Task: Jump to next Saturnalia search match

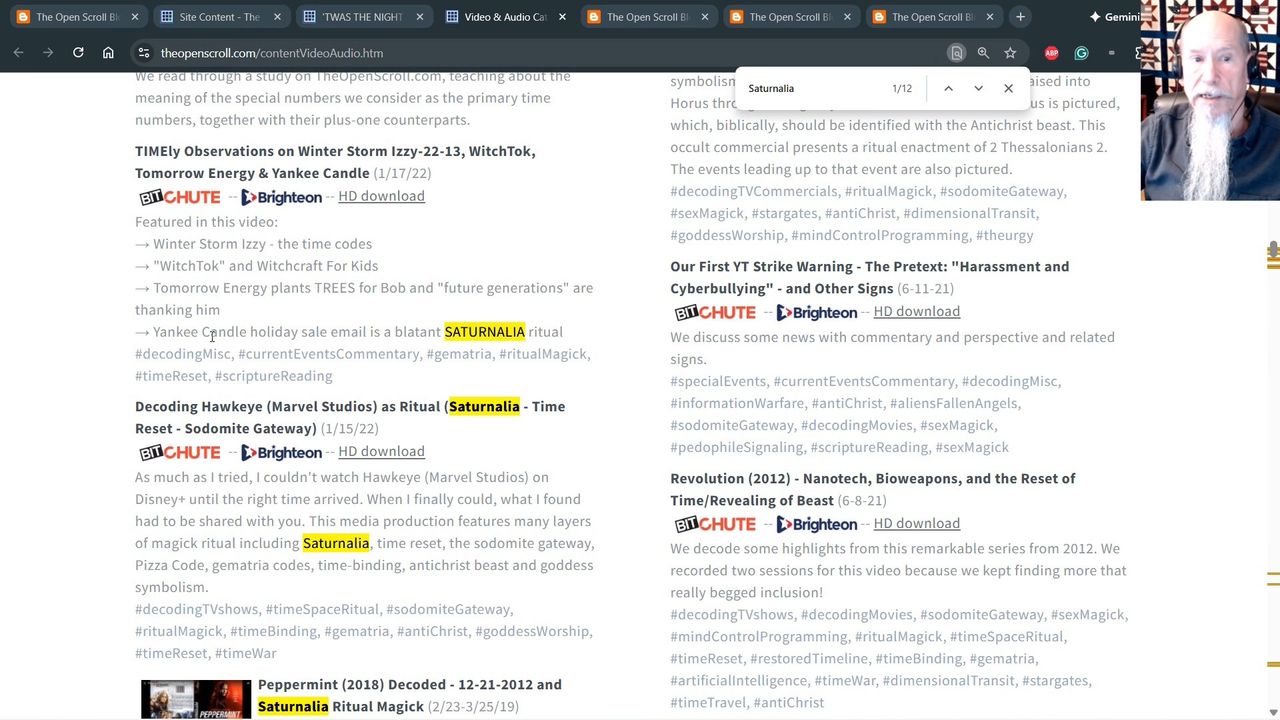Action: pyautogui.click(x=978, y=88)
